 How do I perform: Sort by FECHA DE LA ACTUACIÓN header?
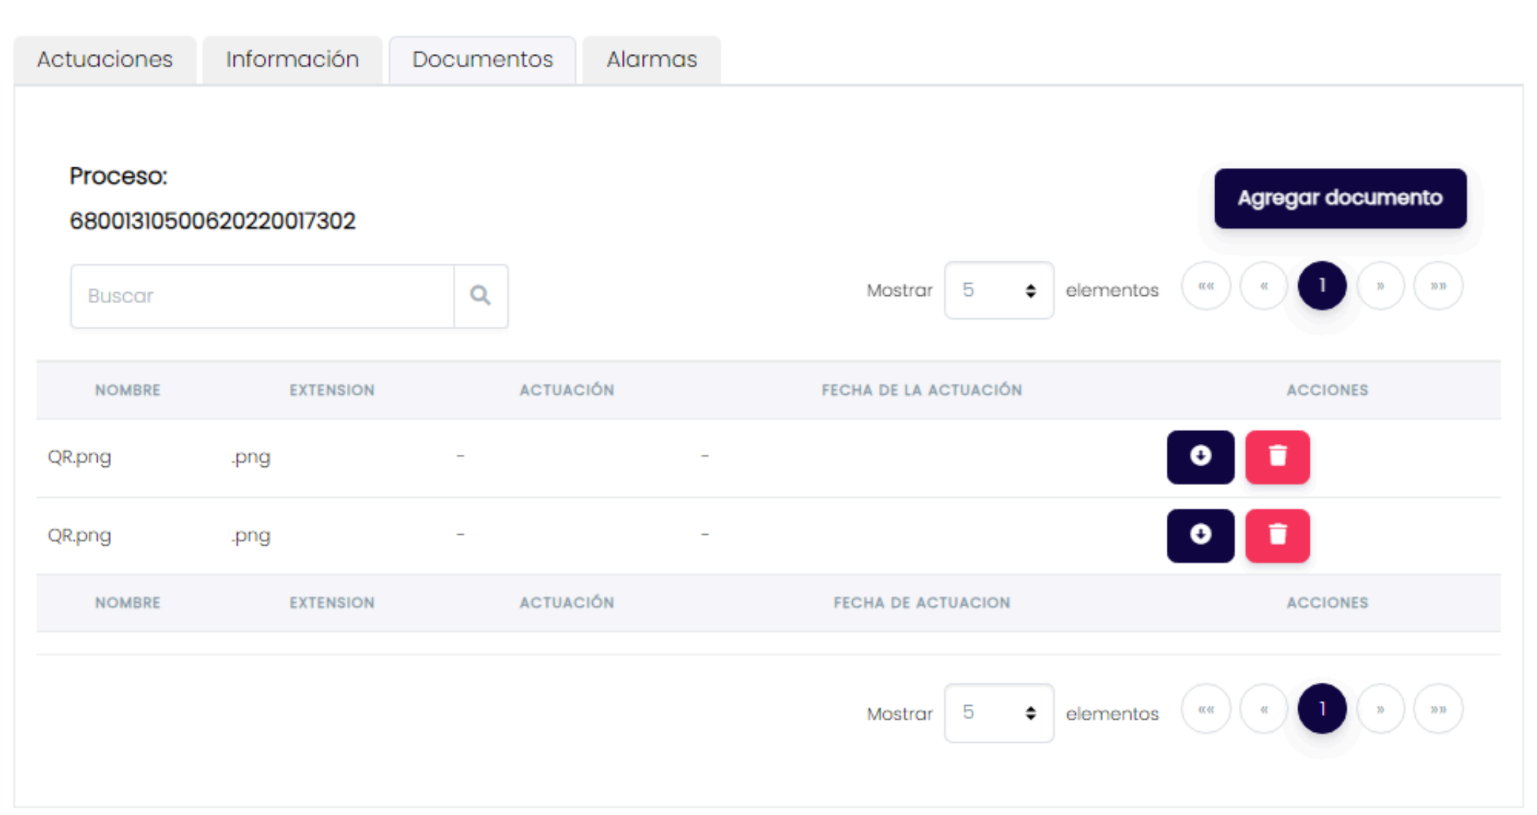pos(922,390)
